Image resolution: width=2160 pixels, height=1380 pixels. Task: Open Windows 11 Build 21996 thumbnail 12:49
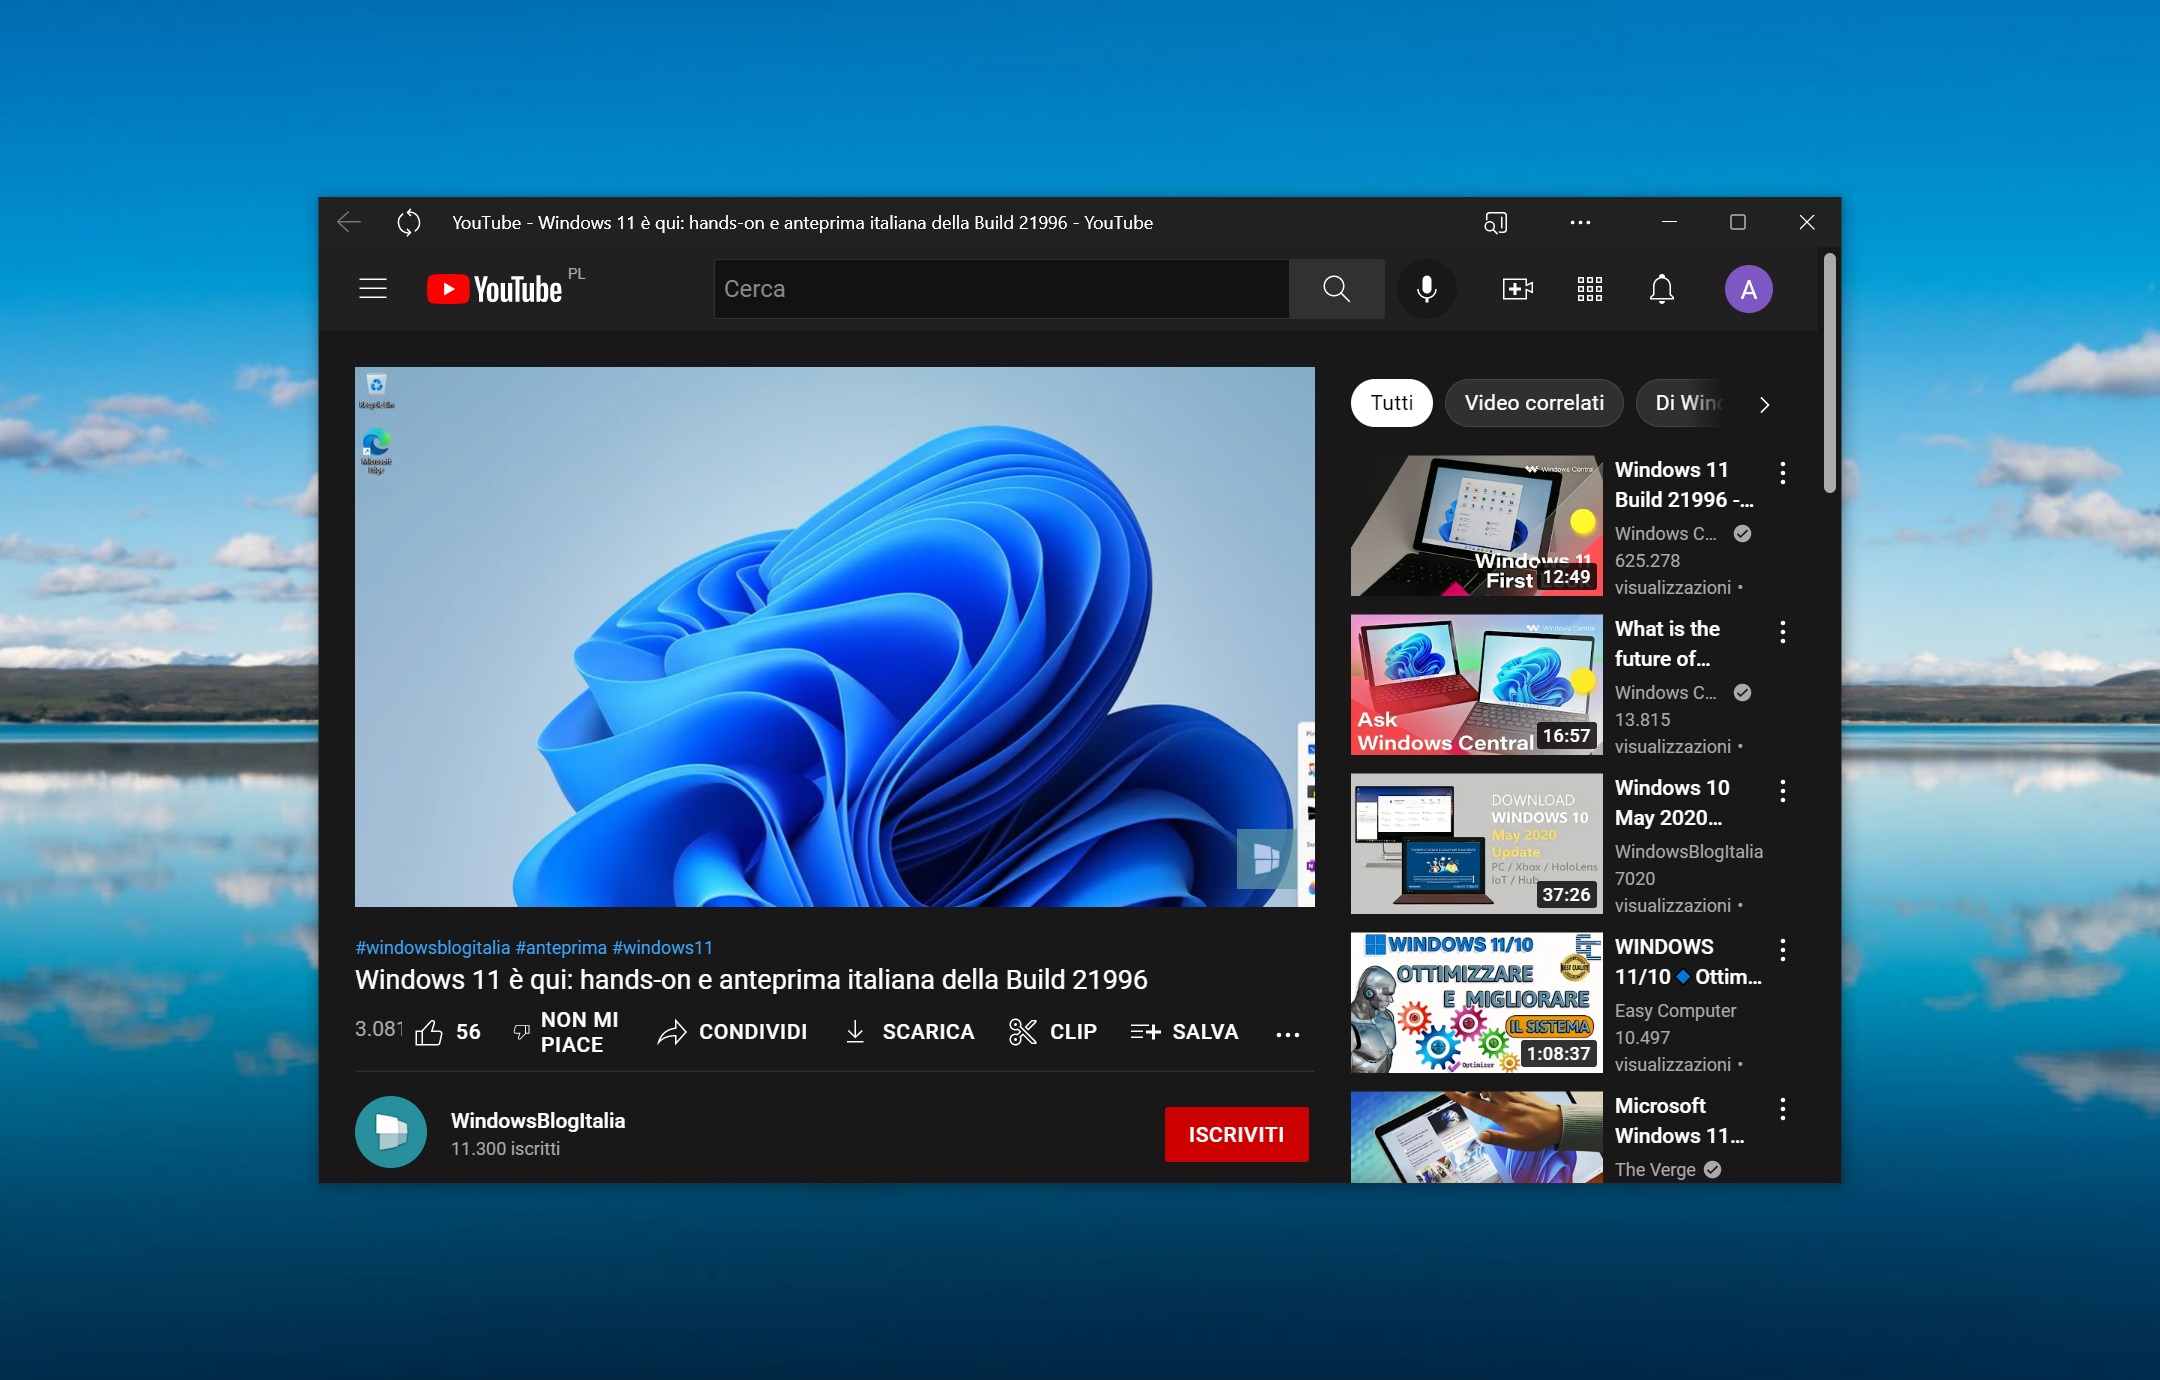[x=1476, y=526]
